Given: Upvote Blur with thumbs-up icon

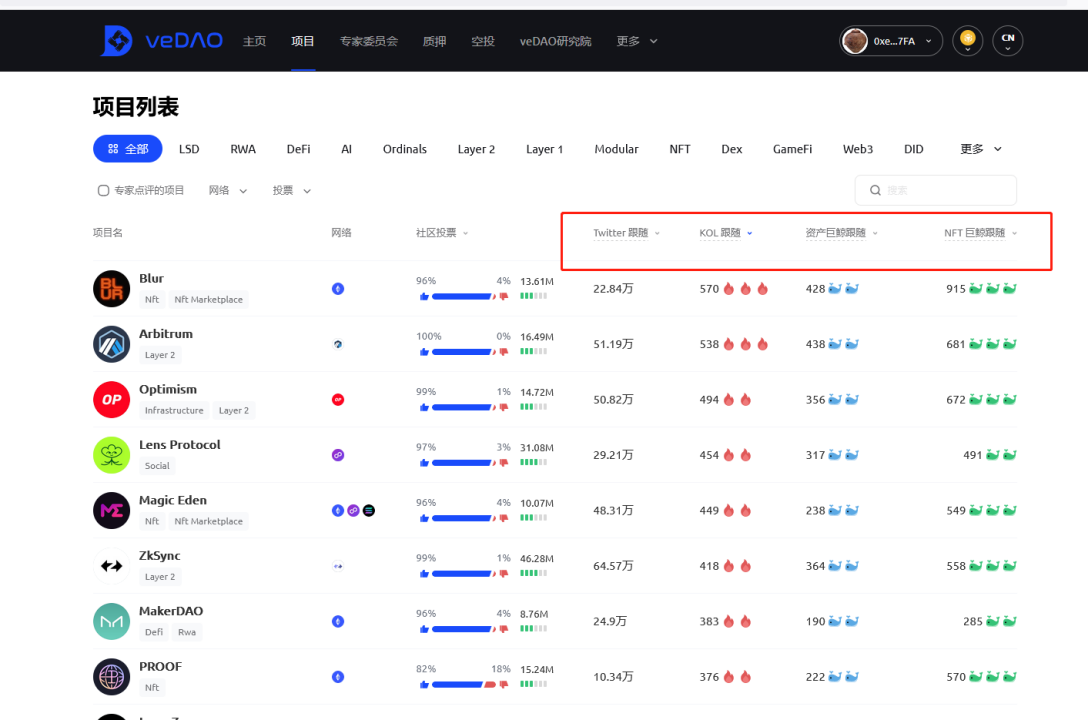Looking at the screenshot, I should tap(424, 296).
